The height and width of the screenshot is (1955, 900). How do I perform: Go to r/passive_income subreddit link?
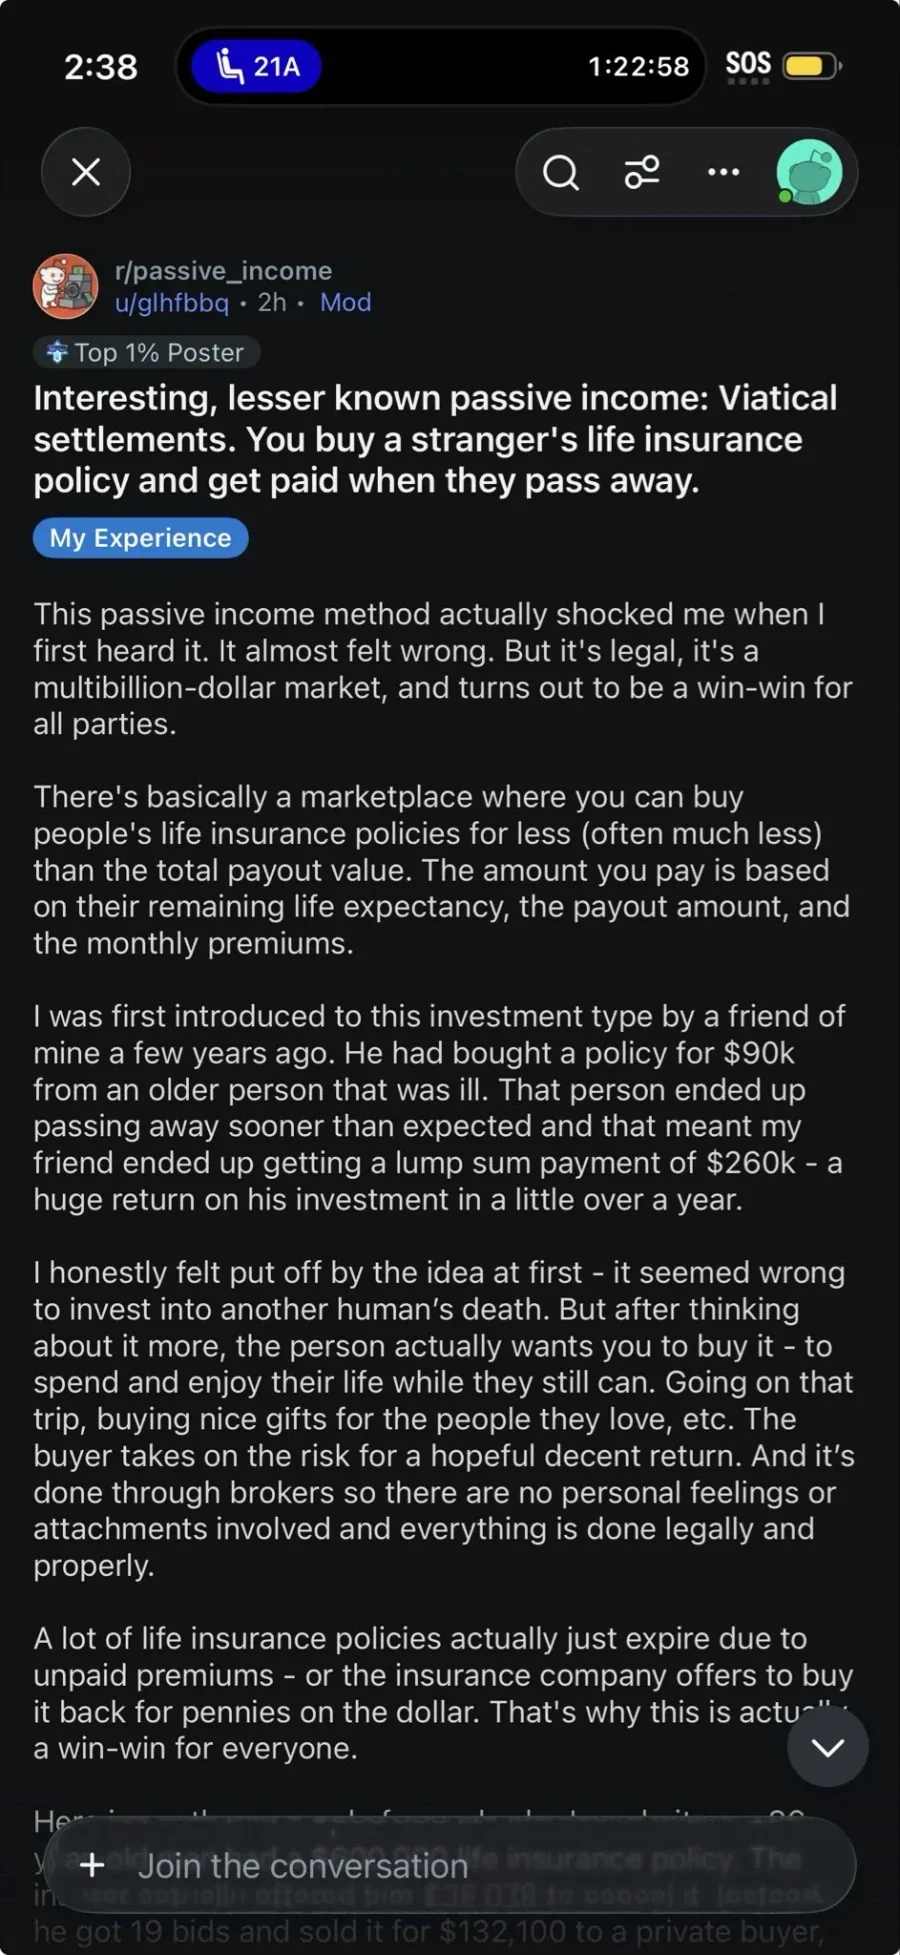point(223,270)
